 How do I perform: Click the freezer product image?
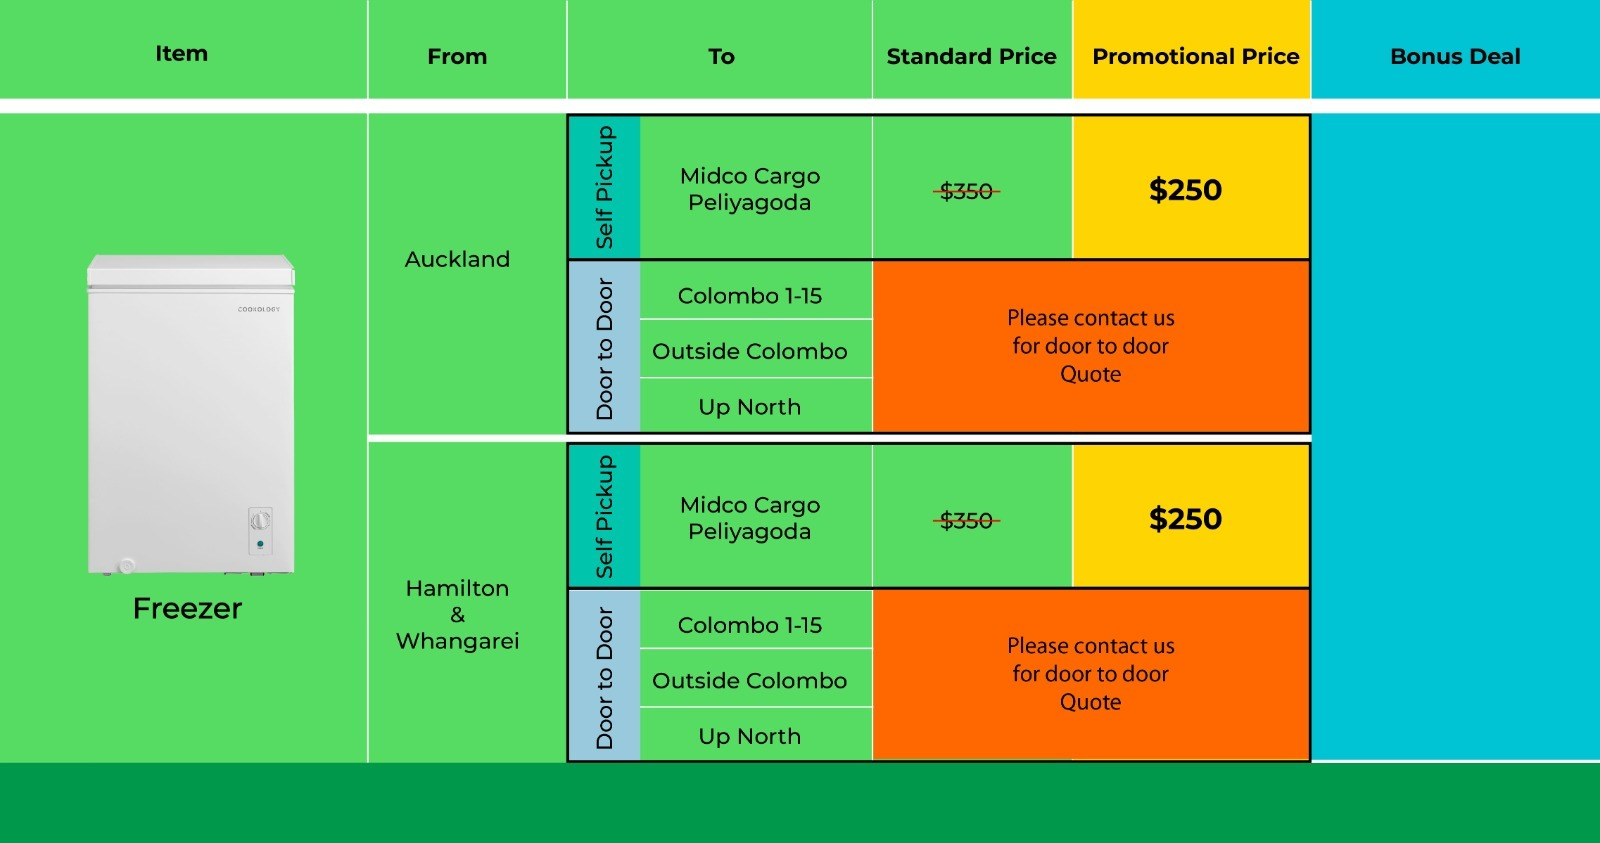pos(190,415)
